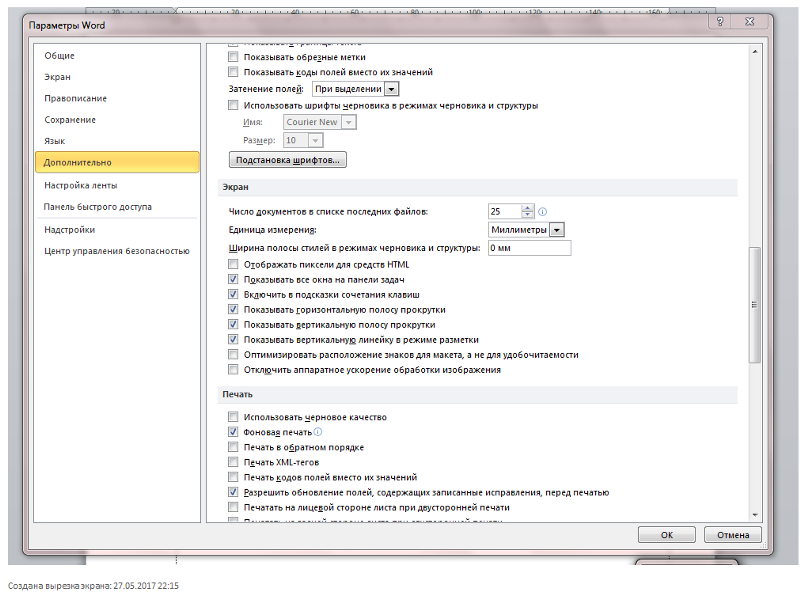The height and width of the screenshot is (612, 800).
Task: Go to the Правописание category
Action: pyautogui.click(x=117, y=98)
